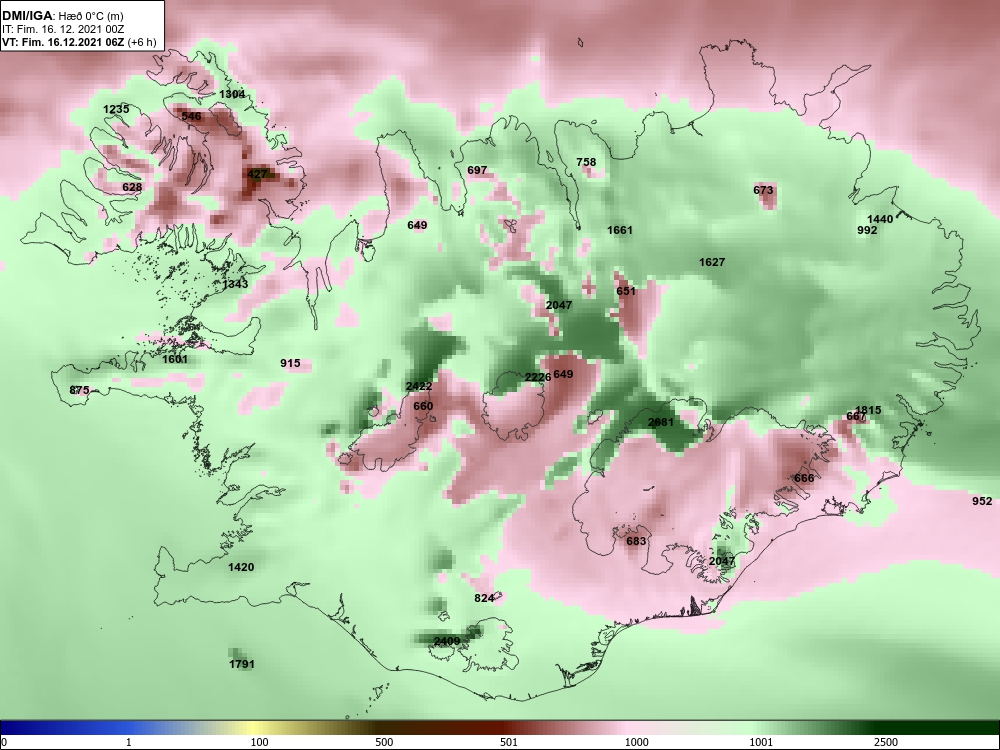Image resolution: width=1000 pixels, height=750 pixels.
Task: Click the 1304 height label
Action: click(x=232, y=94)
